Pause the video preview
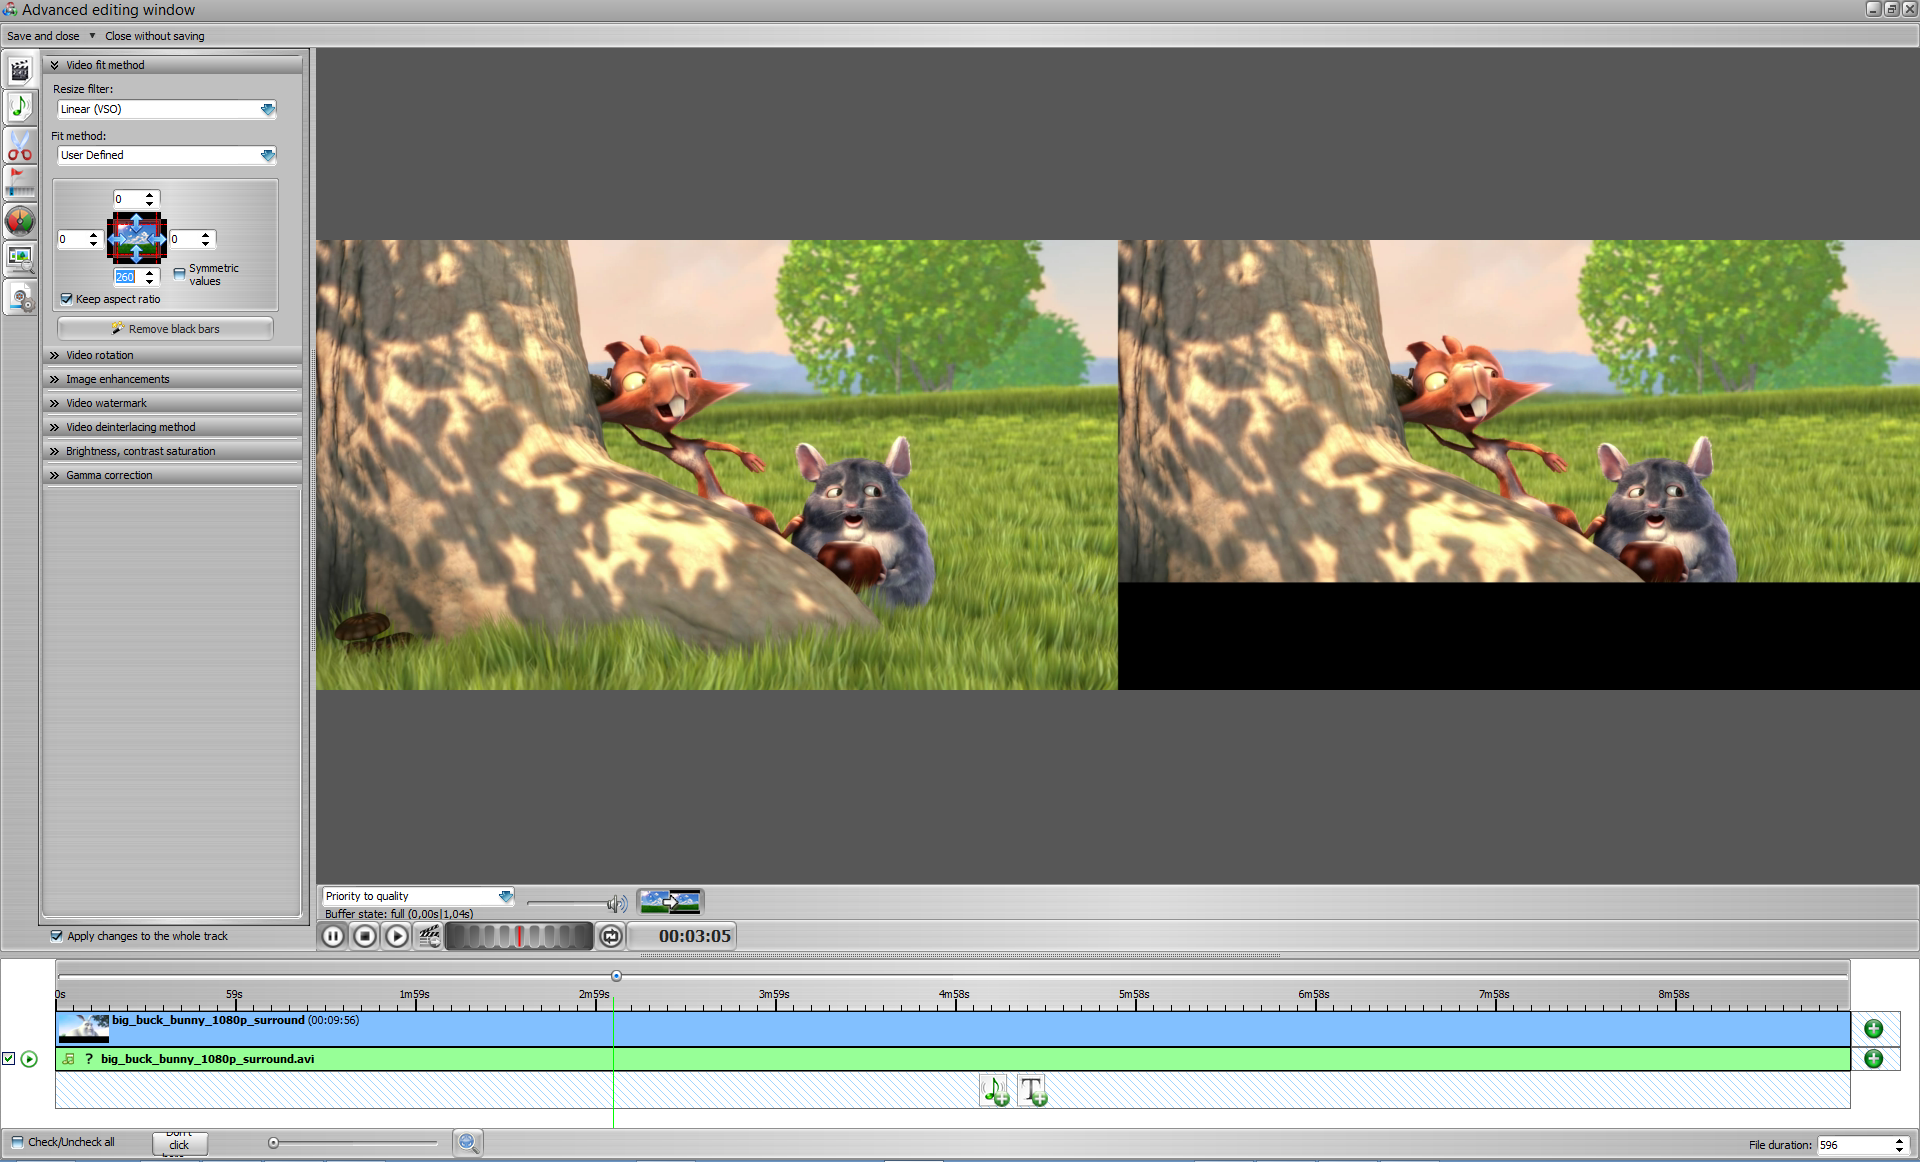The width and height of the screenshot is (1920, 1162). pyautogui.click(x=333, y=936)
